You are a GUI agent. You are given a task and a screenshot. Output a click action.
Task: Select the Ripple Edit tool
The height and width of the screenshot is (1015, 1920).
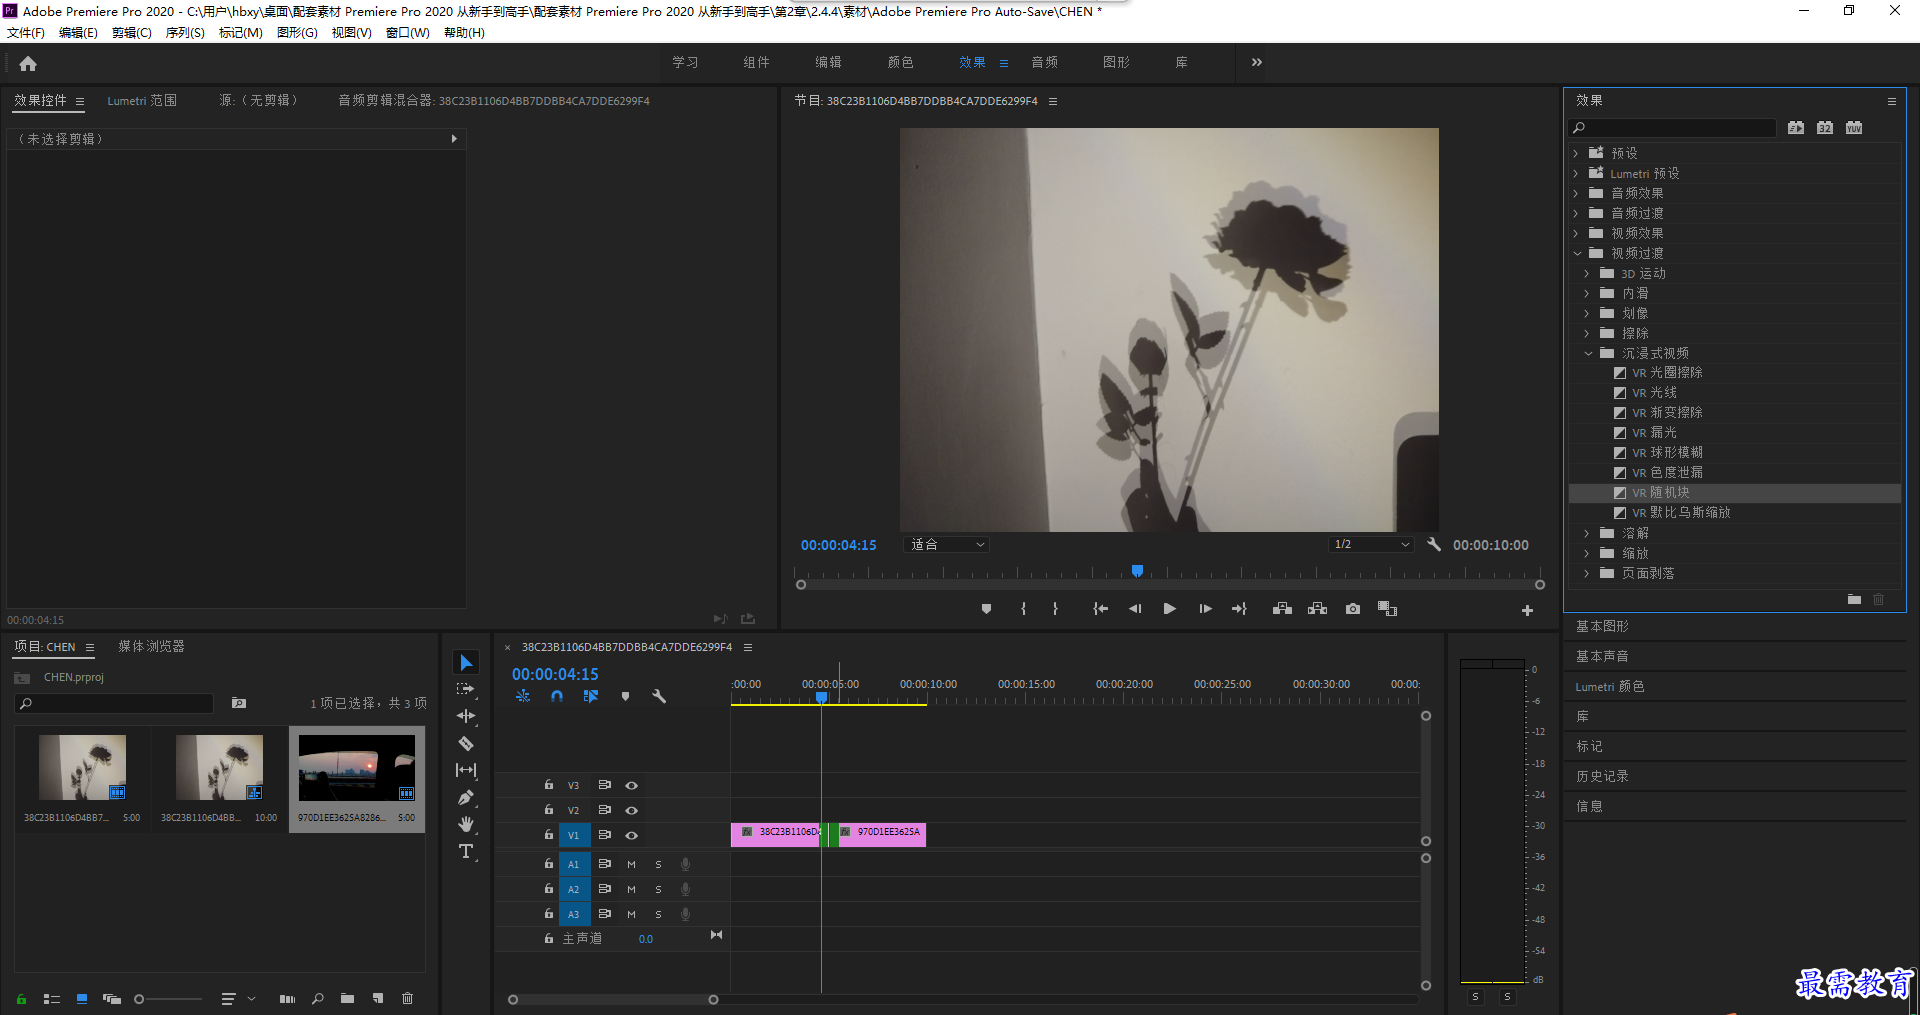[x=466, y=716]
